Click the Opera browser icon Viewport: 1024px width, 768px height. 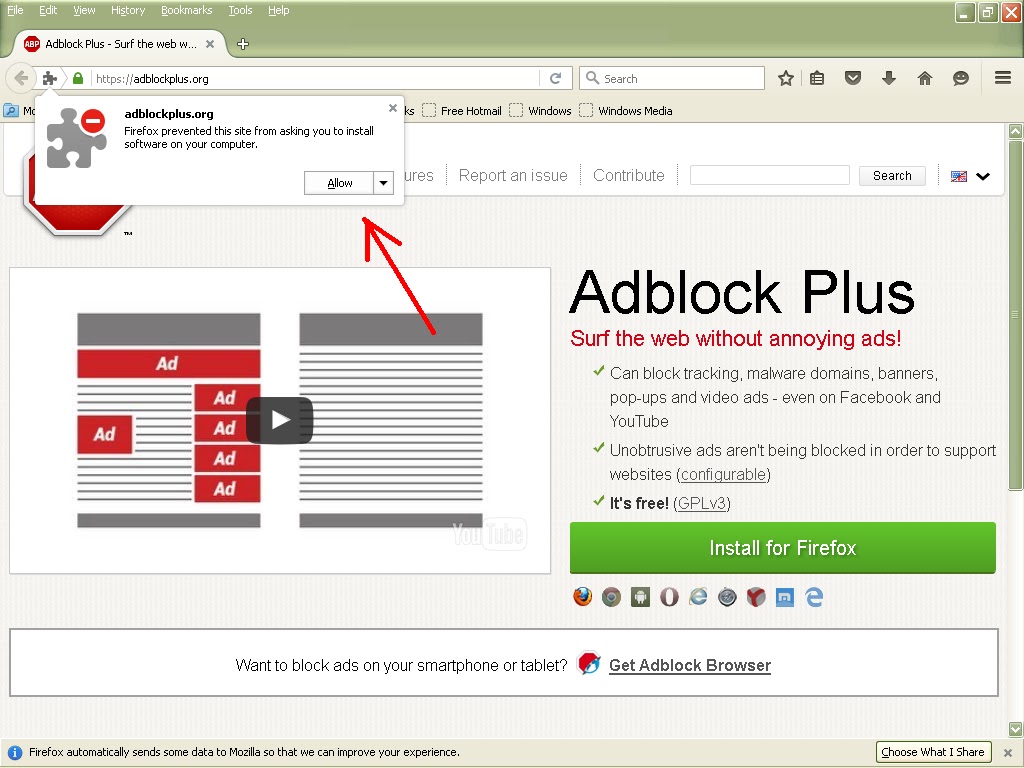(x=669, y=597)
